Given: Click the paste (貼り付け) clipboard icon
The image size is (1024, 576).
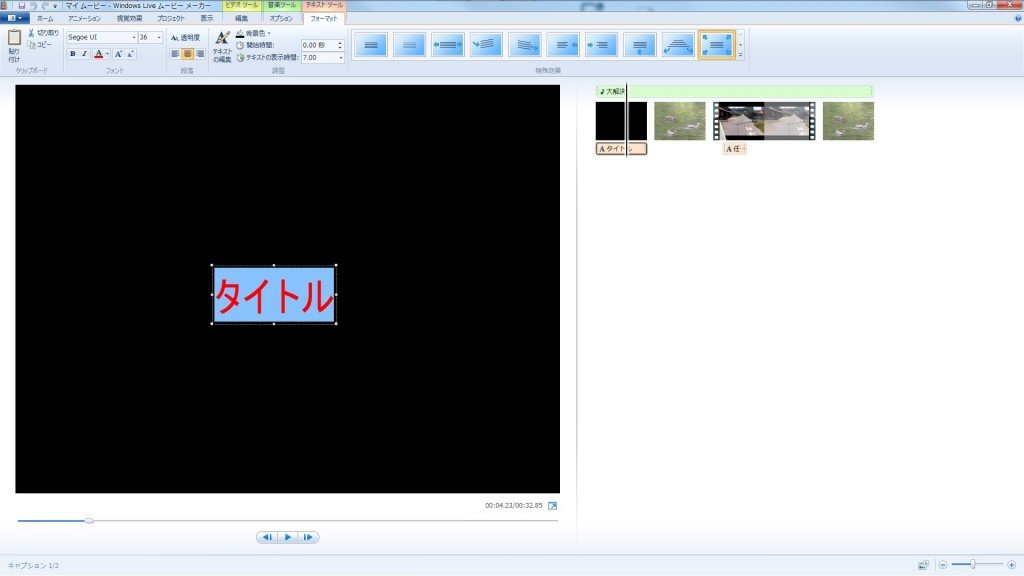Looking at the screenshot, I should [14, 42].
